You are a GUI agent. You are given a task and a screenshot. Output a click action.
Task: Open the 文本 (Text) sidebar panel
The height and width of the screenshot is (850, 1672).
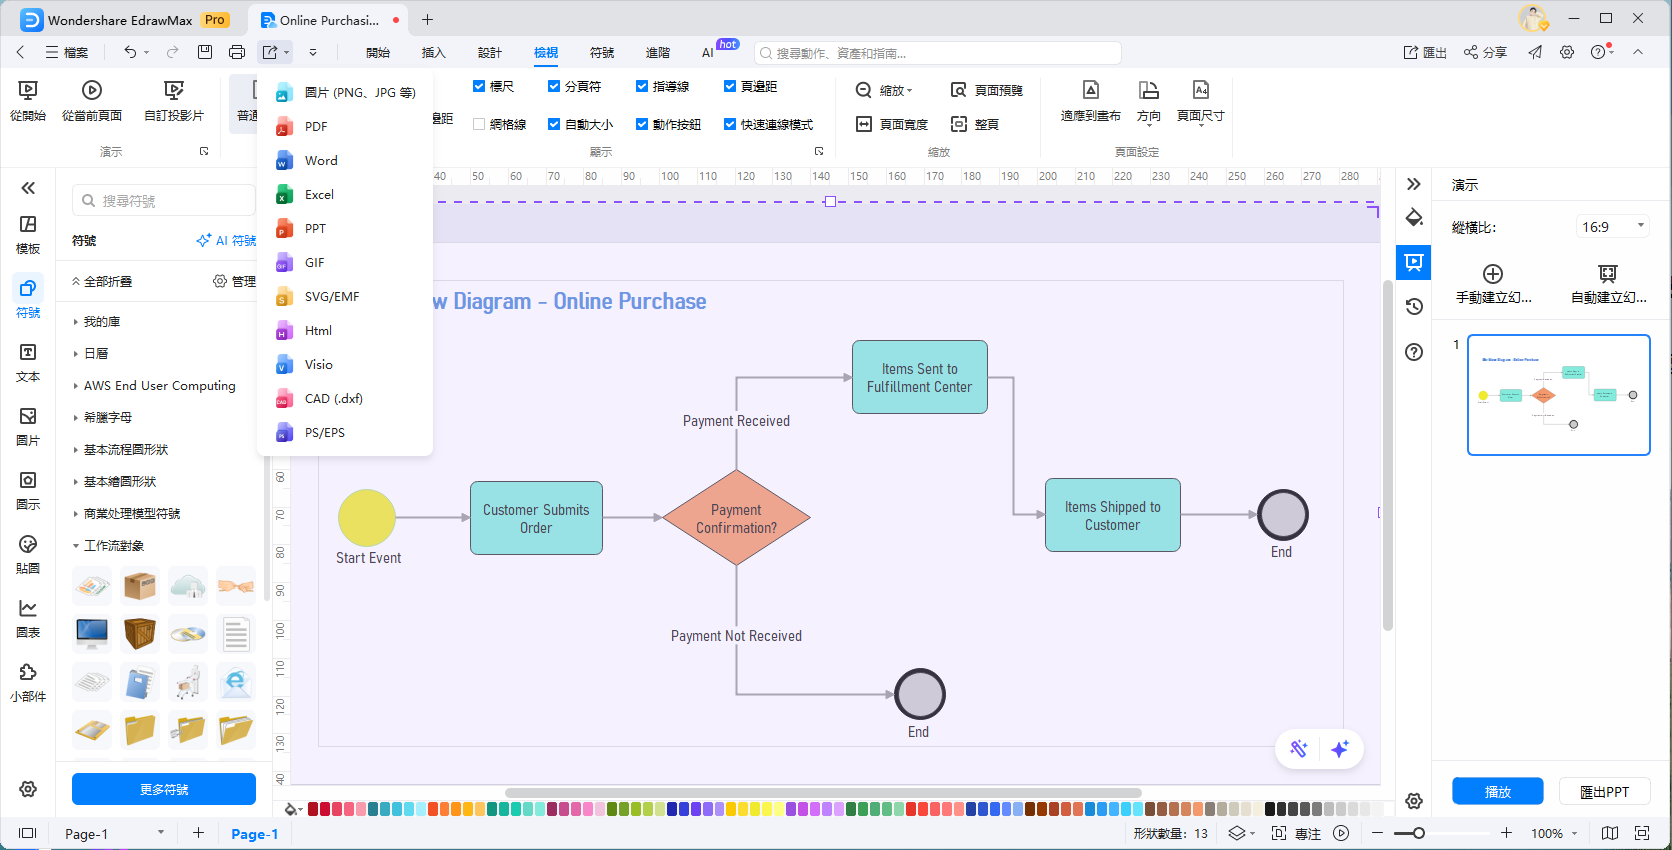pyautogui.click(x=28, y=362)
